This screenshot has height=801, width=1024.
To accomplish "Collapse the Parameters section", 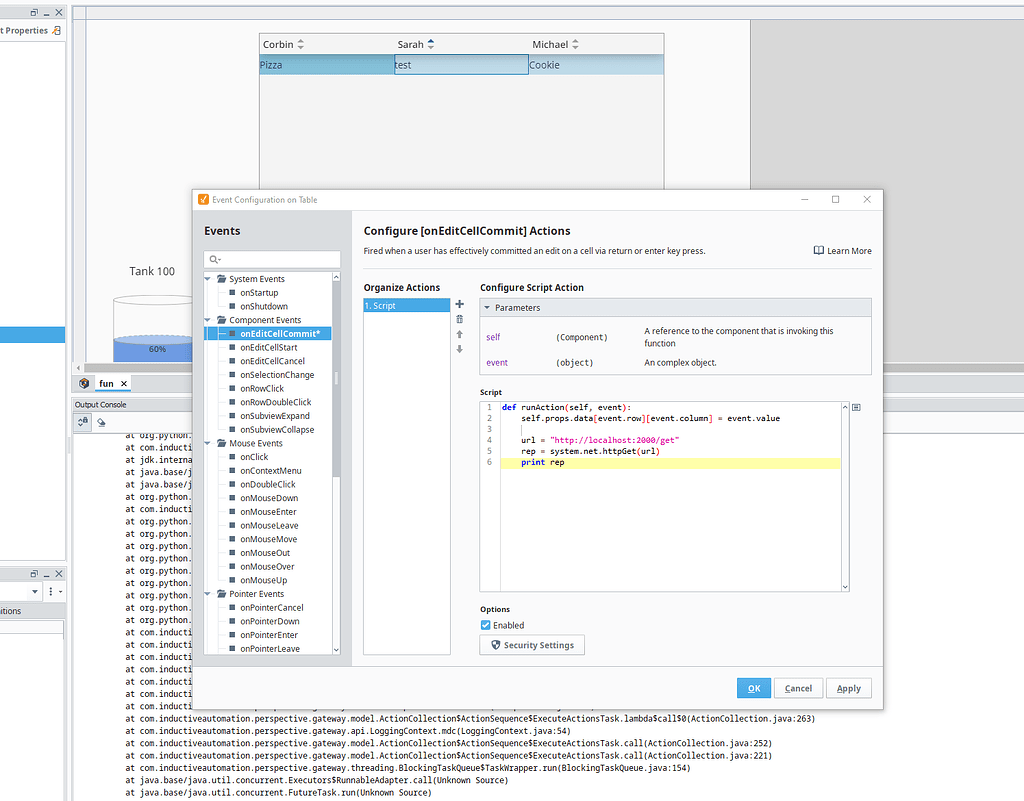I will (489, 307).
